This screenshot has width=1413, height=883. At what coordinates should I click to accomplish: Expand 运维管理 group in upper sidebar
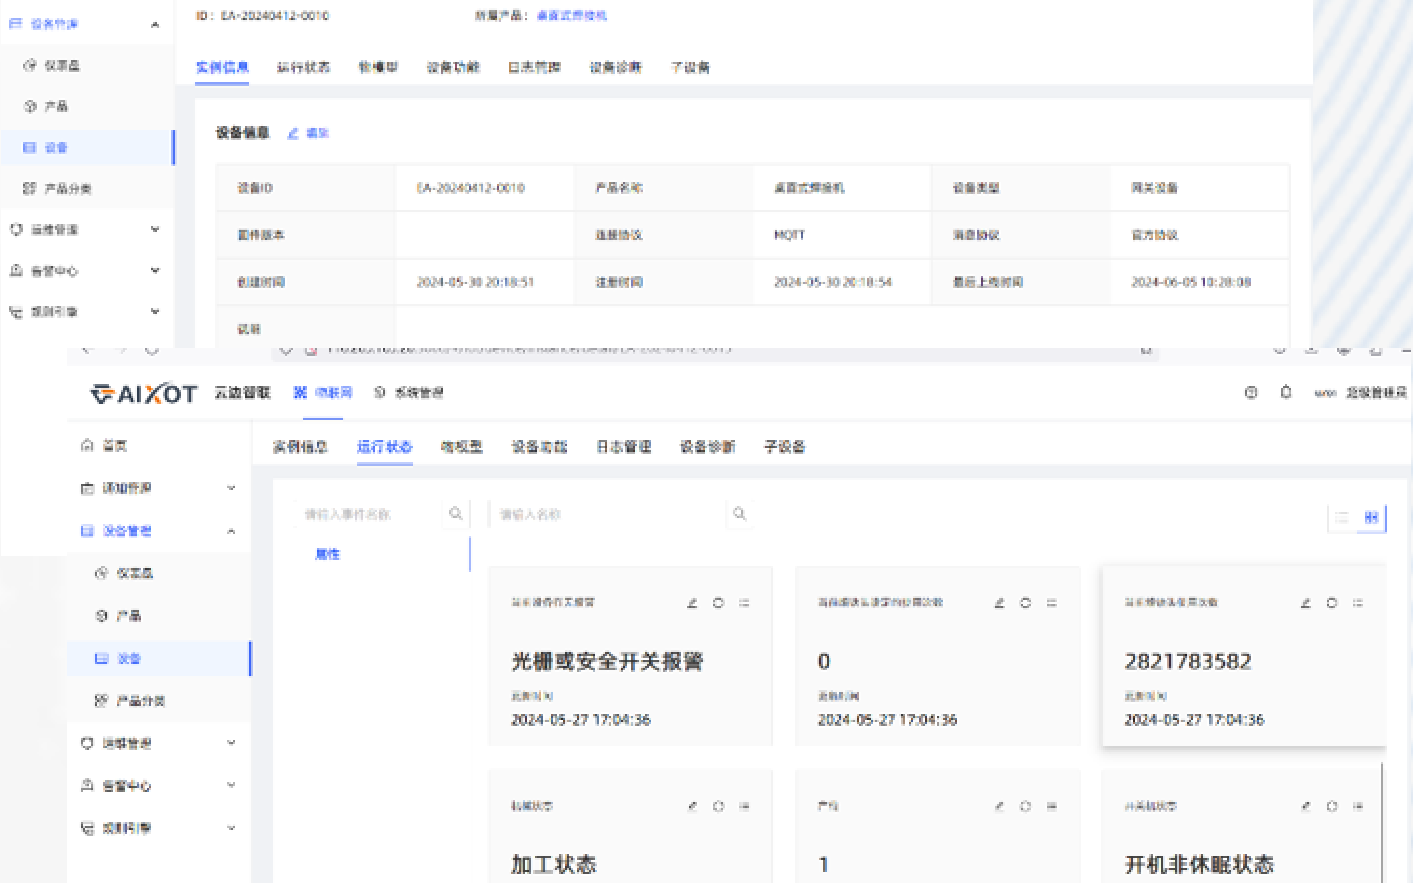tap(155, 229)
